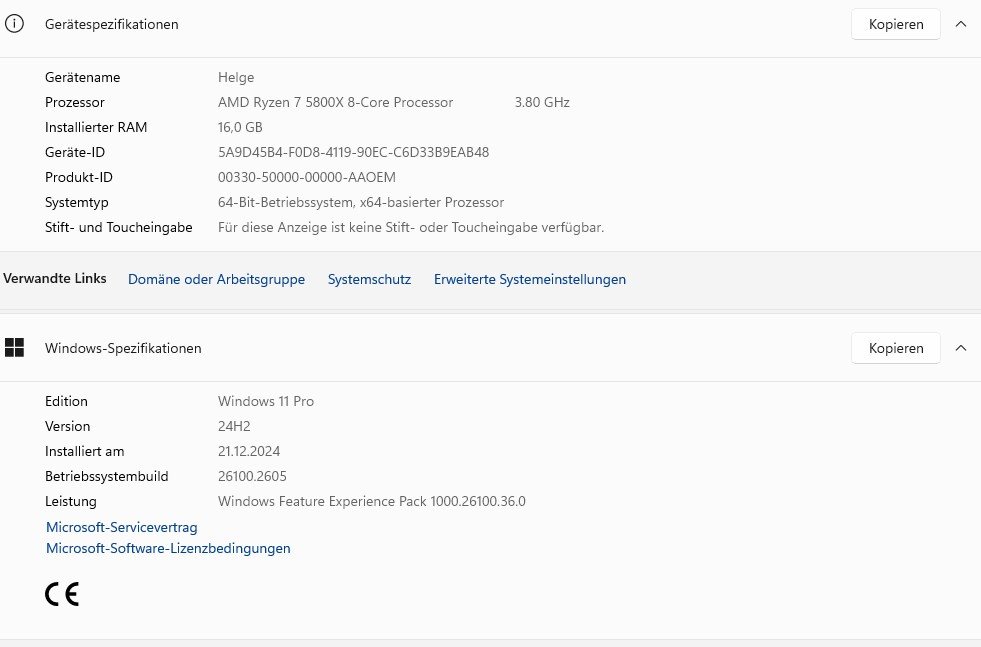This screenshot has width=981, height=647.
Task: Select version value 24H2
Action: point(234,426)
